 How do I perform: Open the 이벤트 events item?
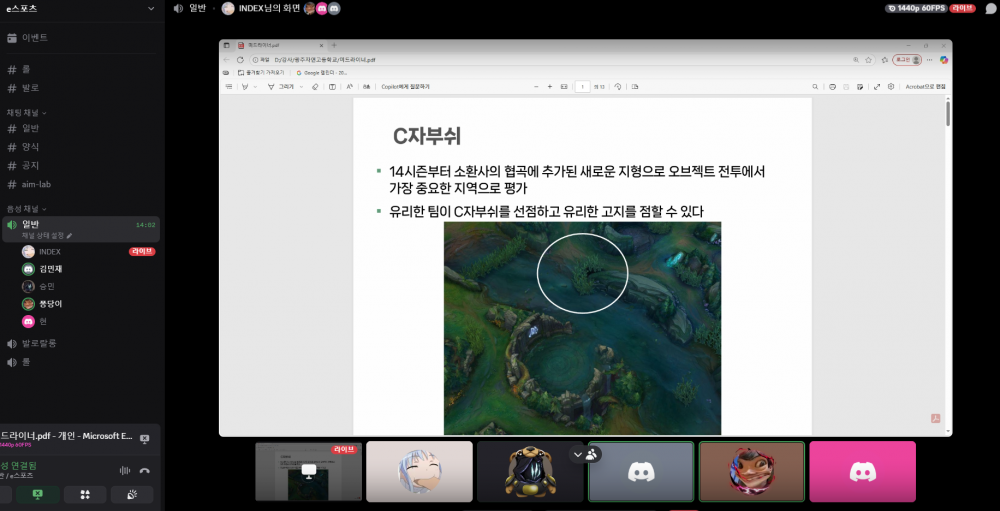[35, 38]
